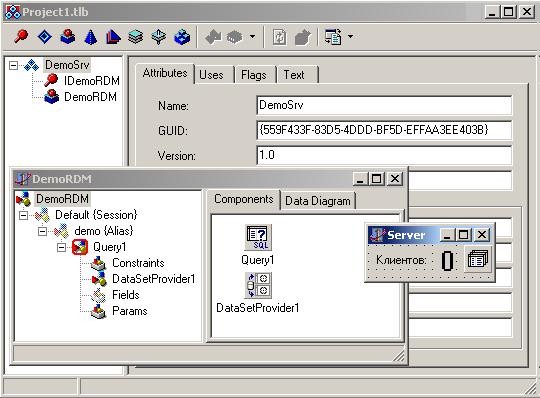The image size is (540, 398).
Task: Click the Version field showing 1.0
Action: click(384, 155)
